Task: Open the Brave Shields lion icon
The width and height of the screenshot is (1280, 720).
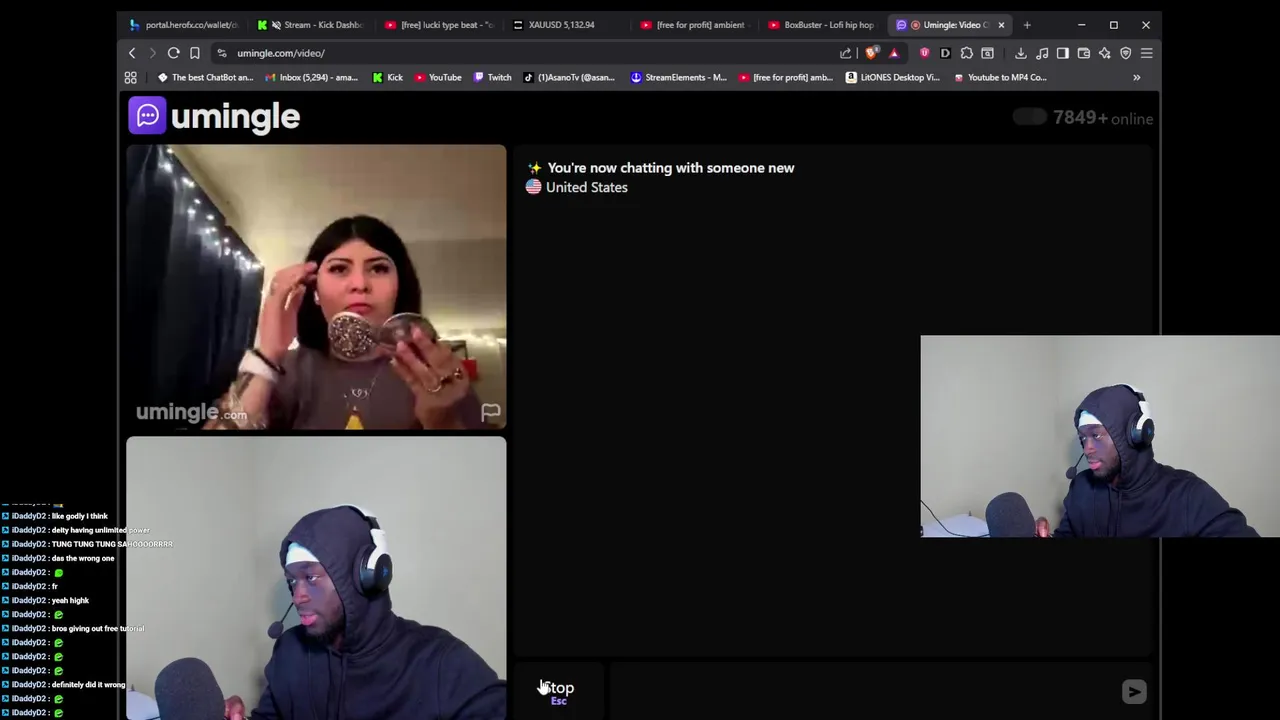Action: click(872, 53)
